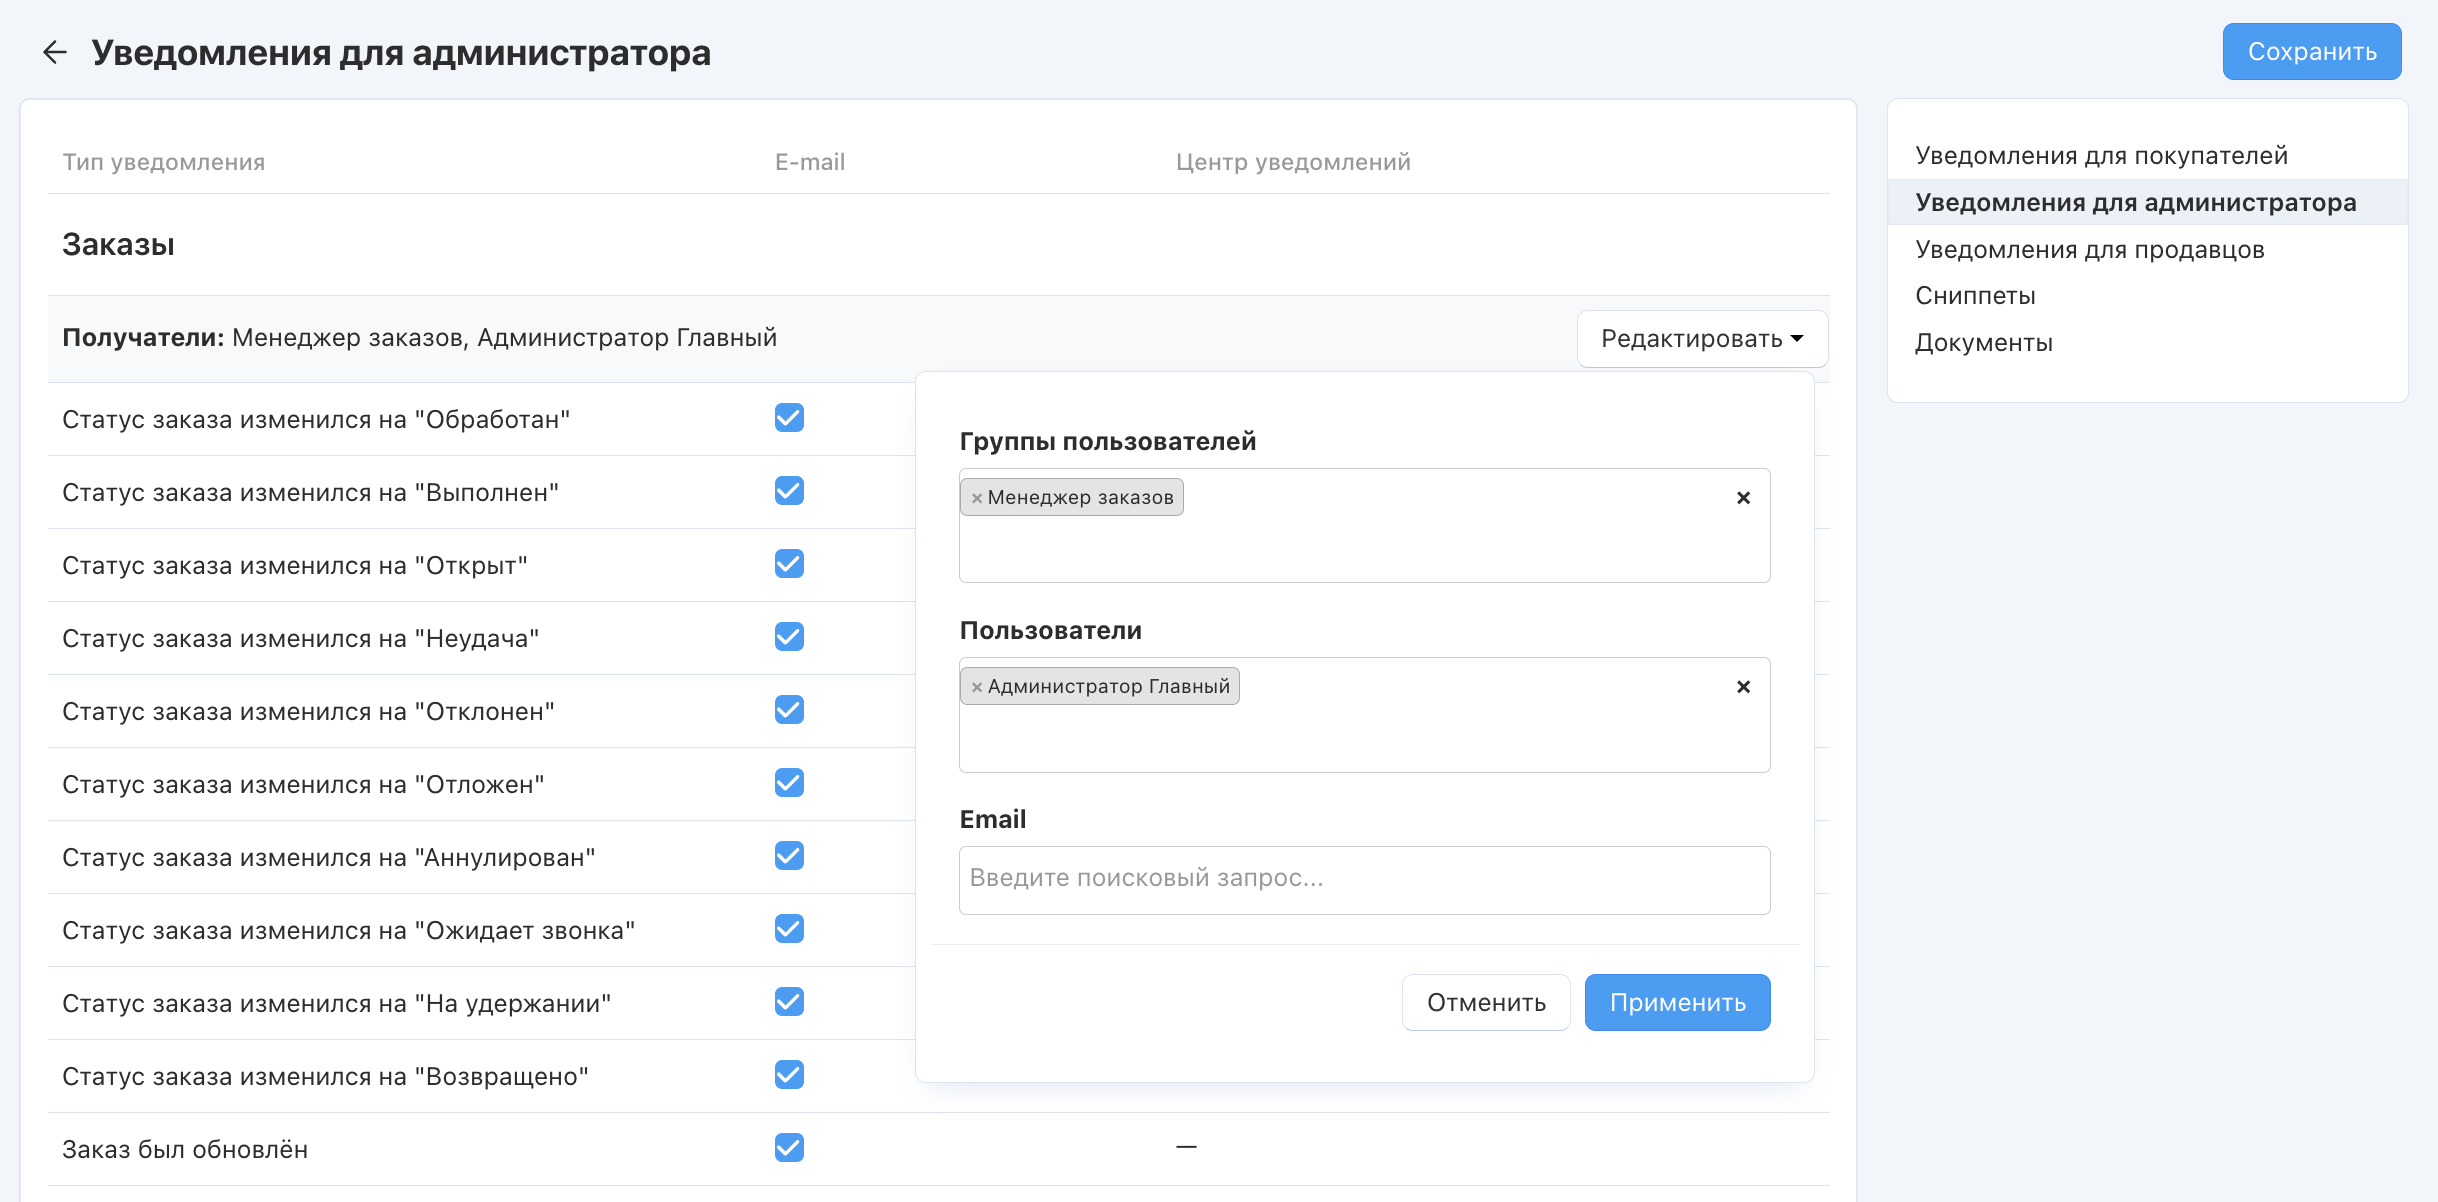Remove the Менеджер заказов tag
The width and height of the screenshot is (2438, 1202).
point(977,498)
